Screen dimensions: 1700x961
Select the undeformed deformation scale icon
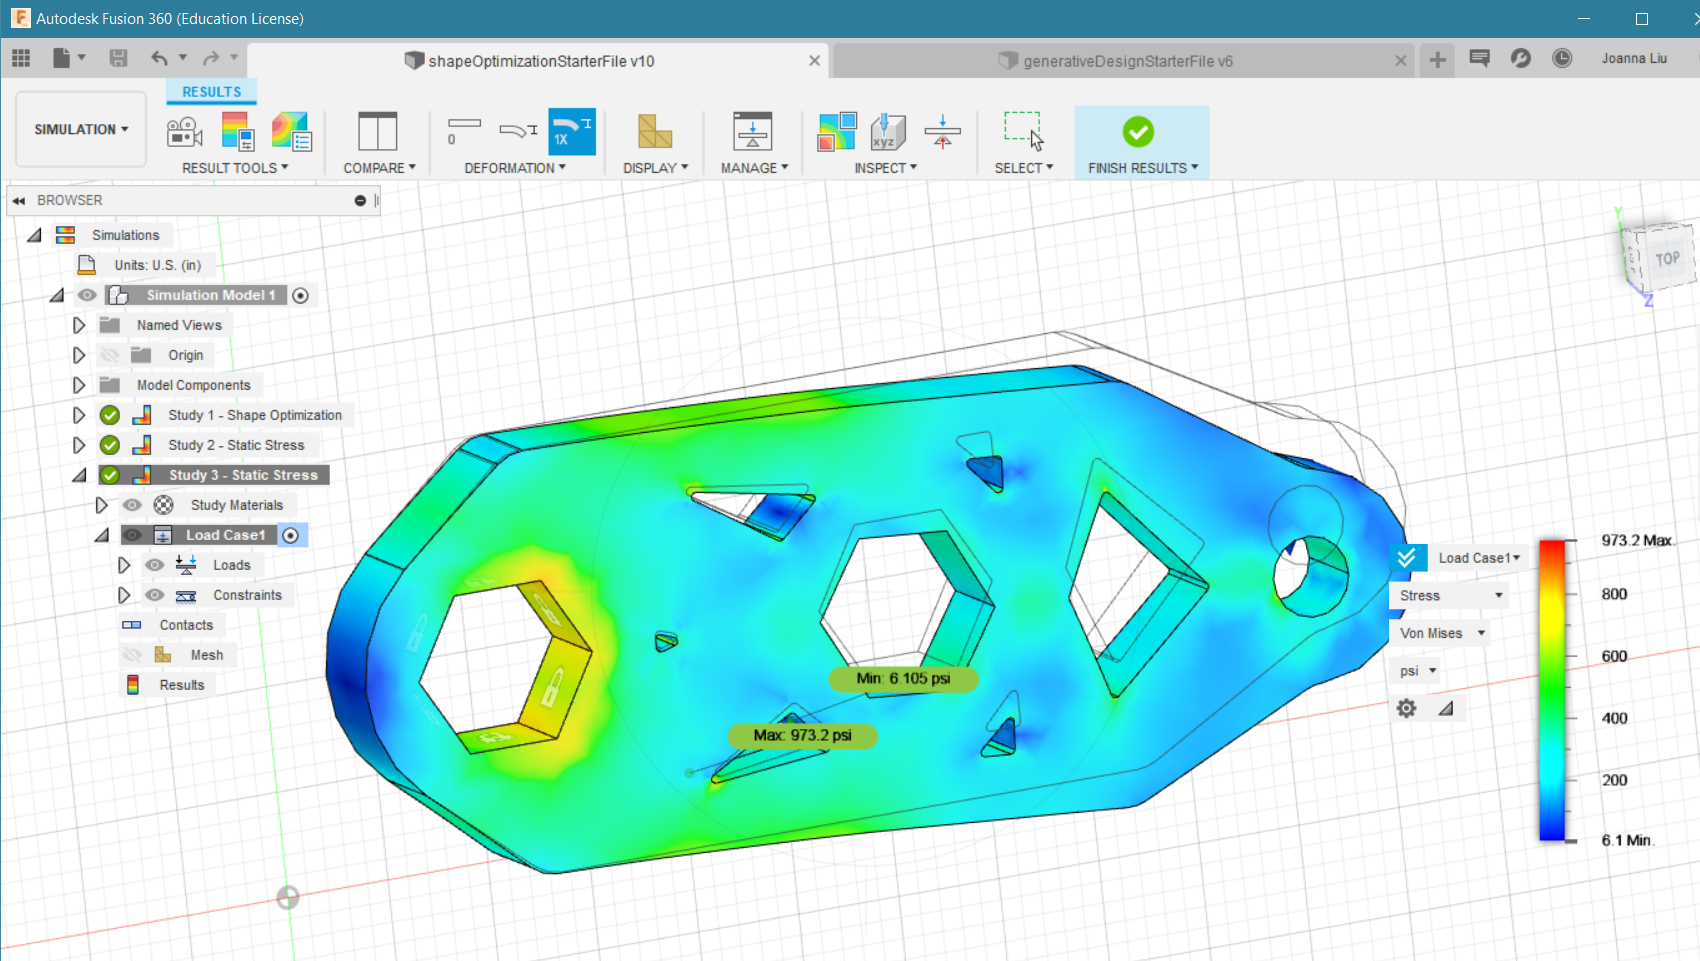464,131
